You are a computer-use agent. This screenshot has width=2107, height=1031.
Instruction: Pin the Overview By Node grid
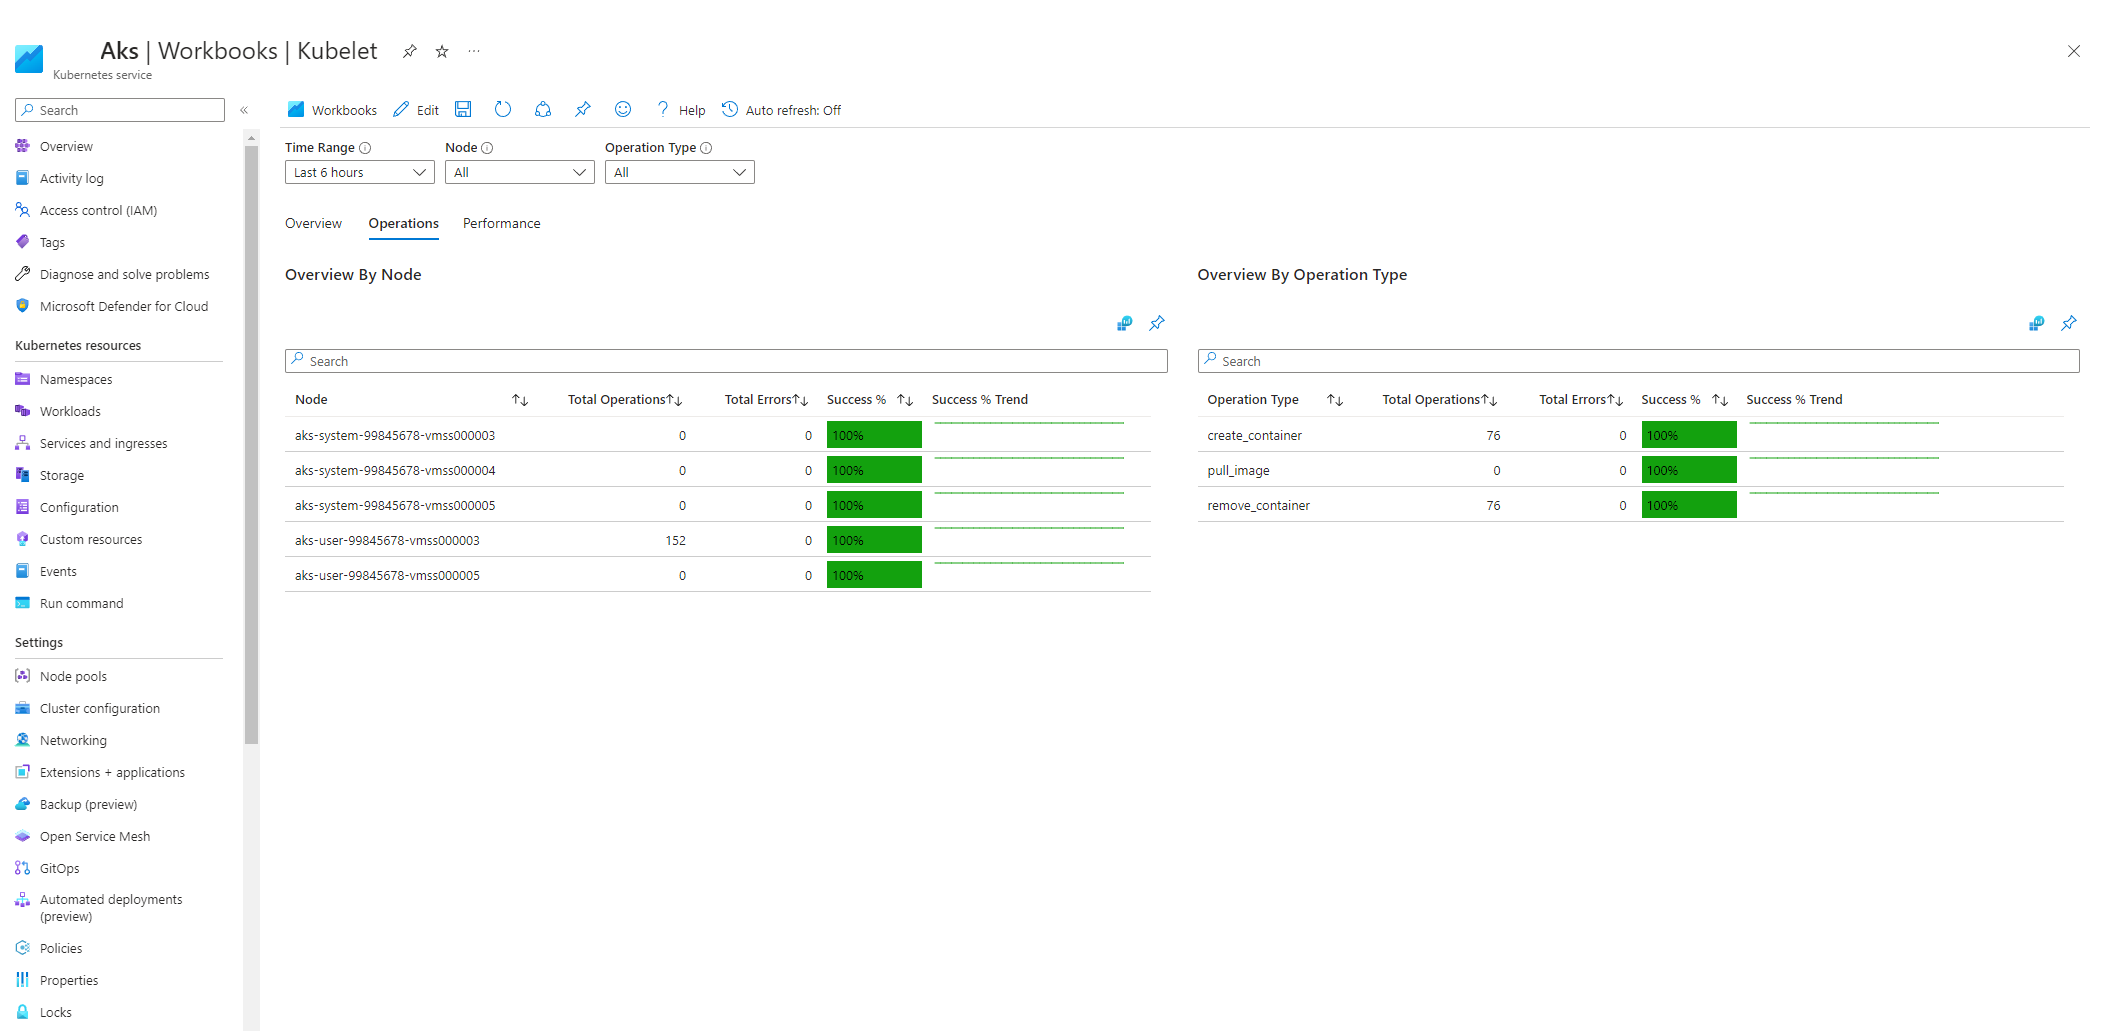pos(1157,323)
